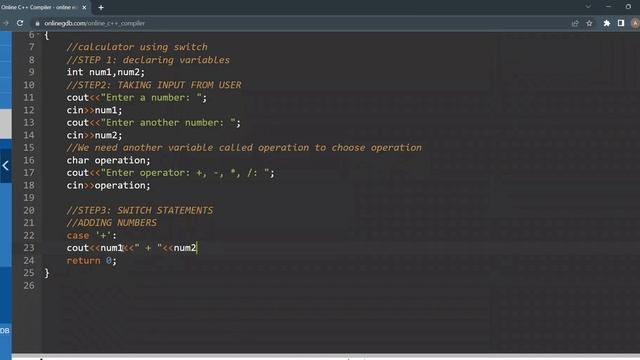This screenshot has height=360, width=640.
Task: Close the Online C++ Compiler tab
Action: (84, 7)
